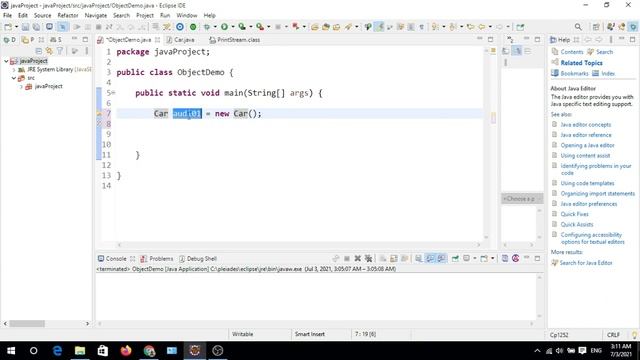Collapse the main method fold on line 5
The image size is (640, 360).
(113, 93)
